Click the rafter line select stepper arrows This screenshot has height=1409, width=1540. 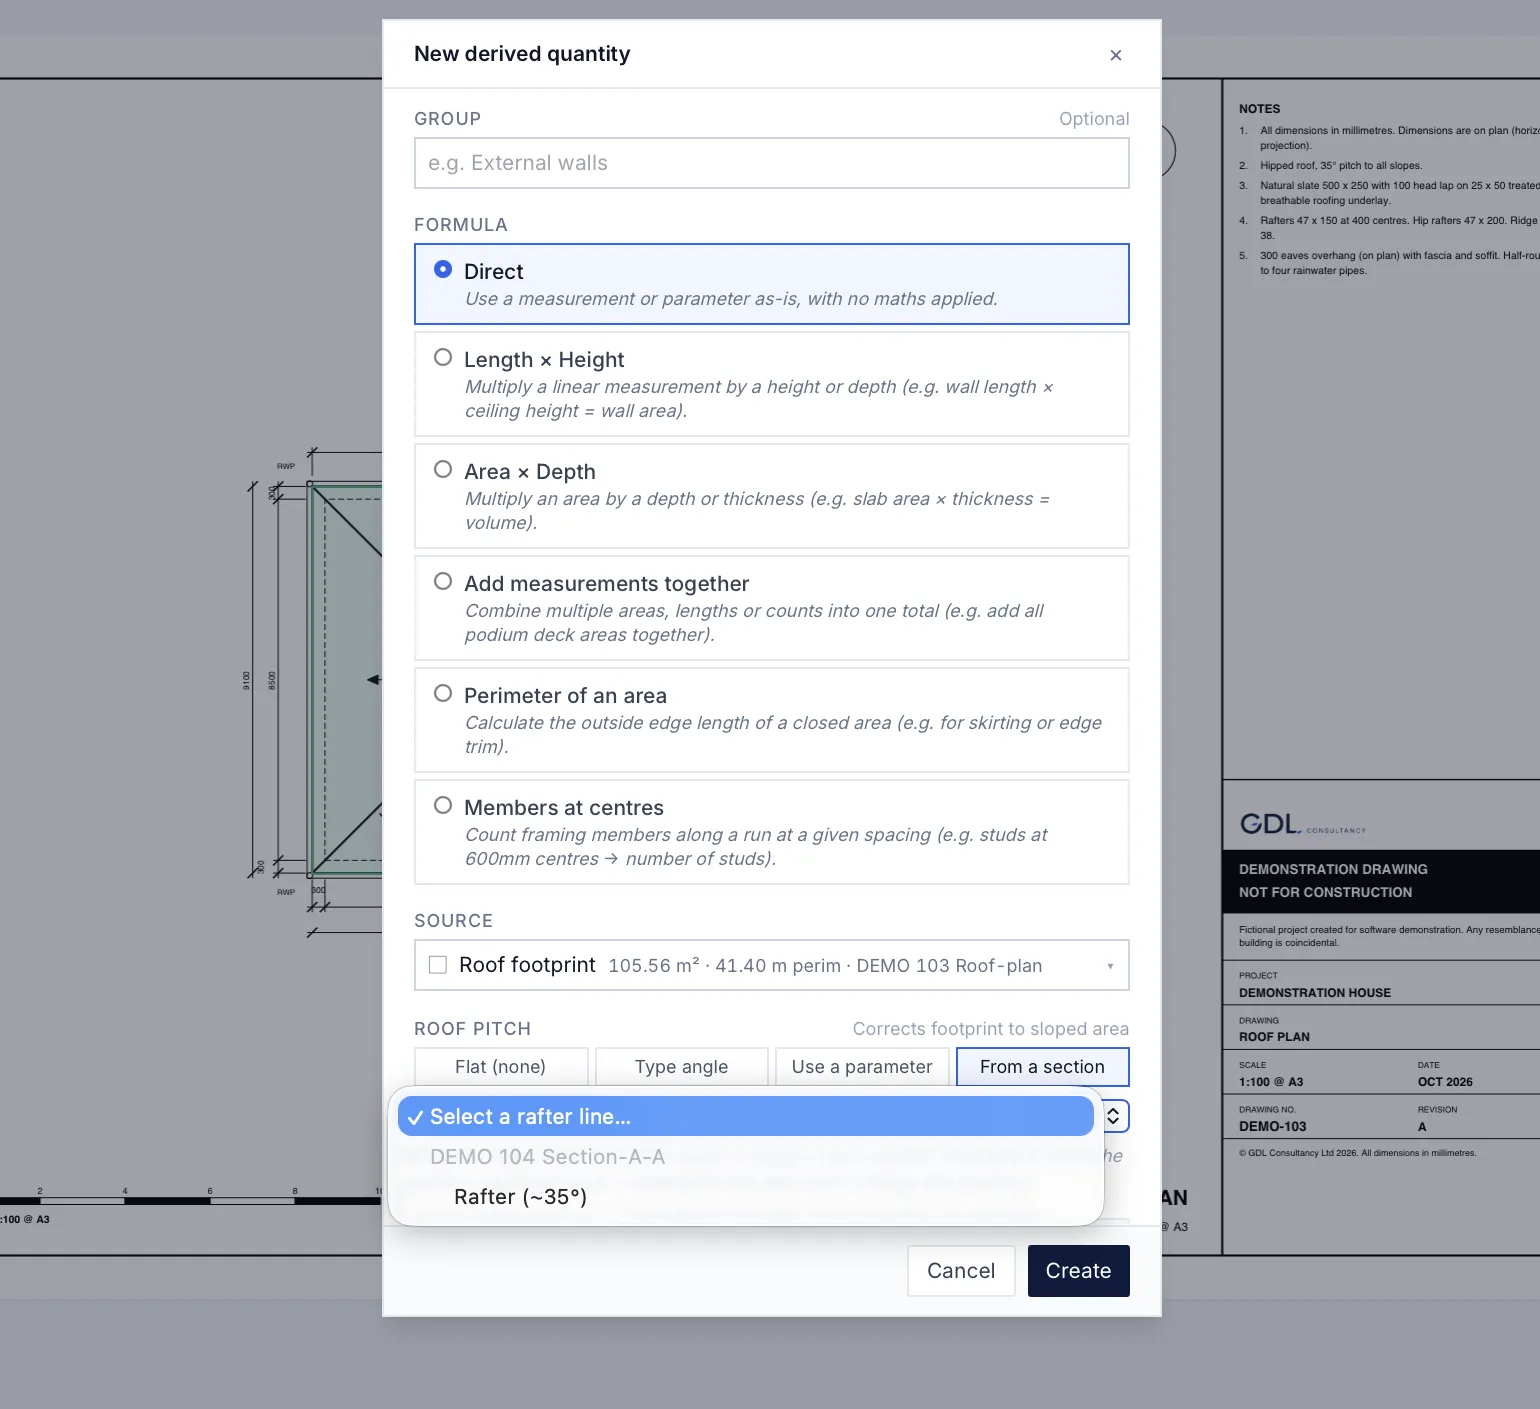(x=1113, y=1117)
